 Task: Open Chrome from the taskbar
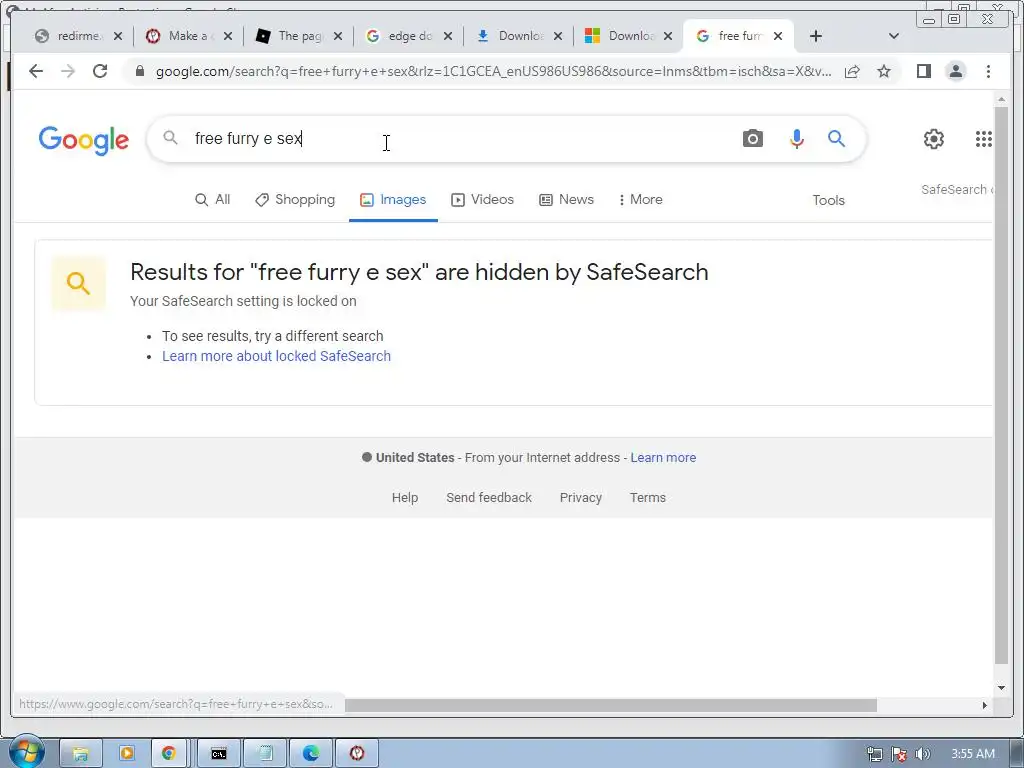point(169,754)
